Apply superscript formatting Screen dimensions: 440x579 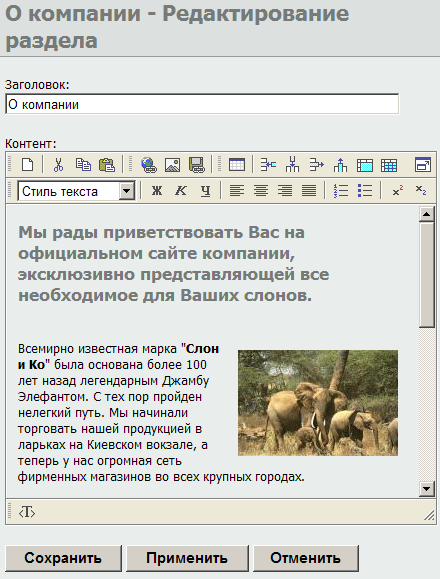pyautogui.click(x=398, y=191)
